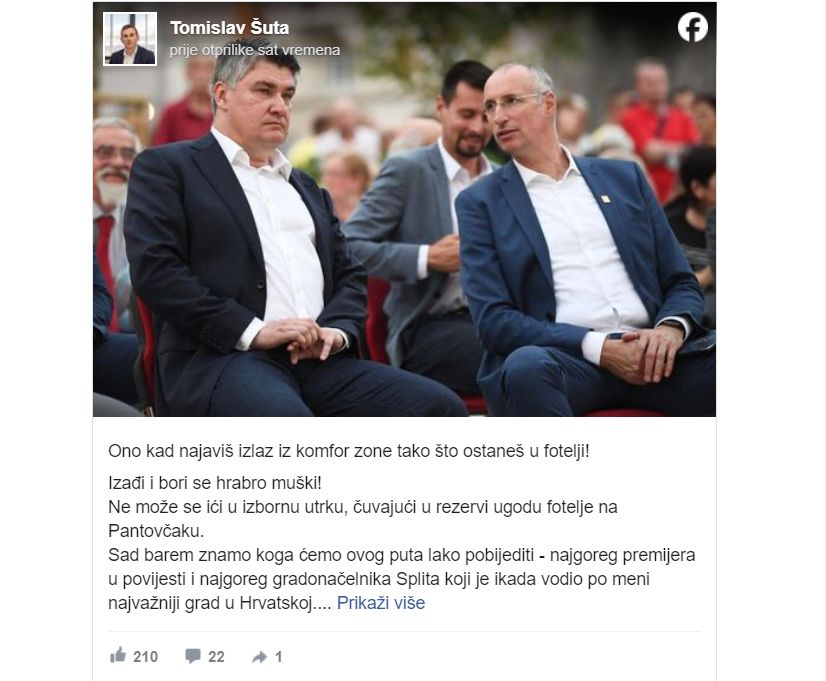Click the 210 likes count
Image resolution: width=826 pixels, height=681 pixels.
[x=145, y=657]
